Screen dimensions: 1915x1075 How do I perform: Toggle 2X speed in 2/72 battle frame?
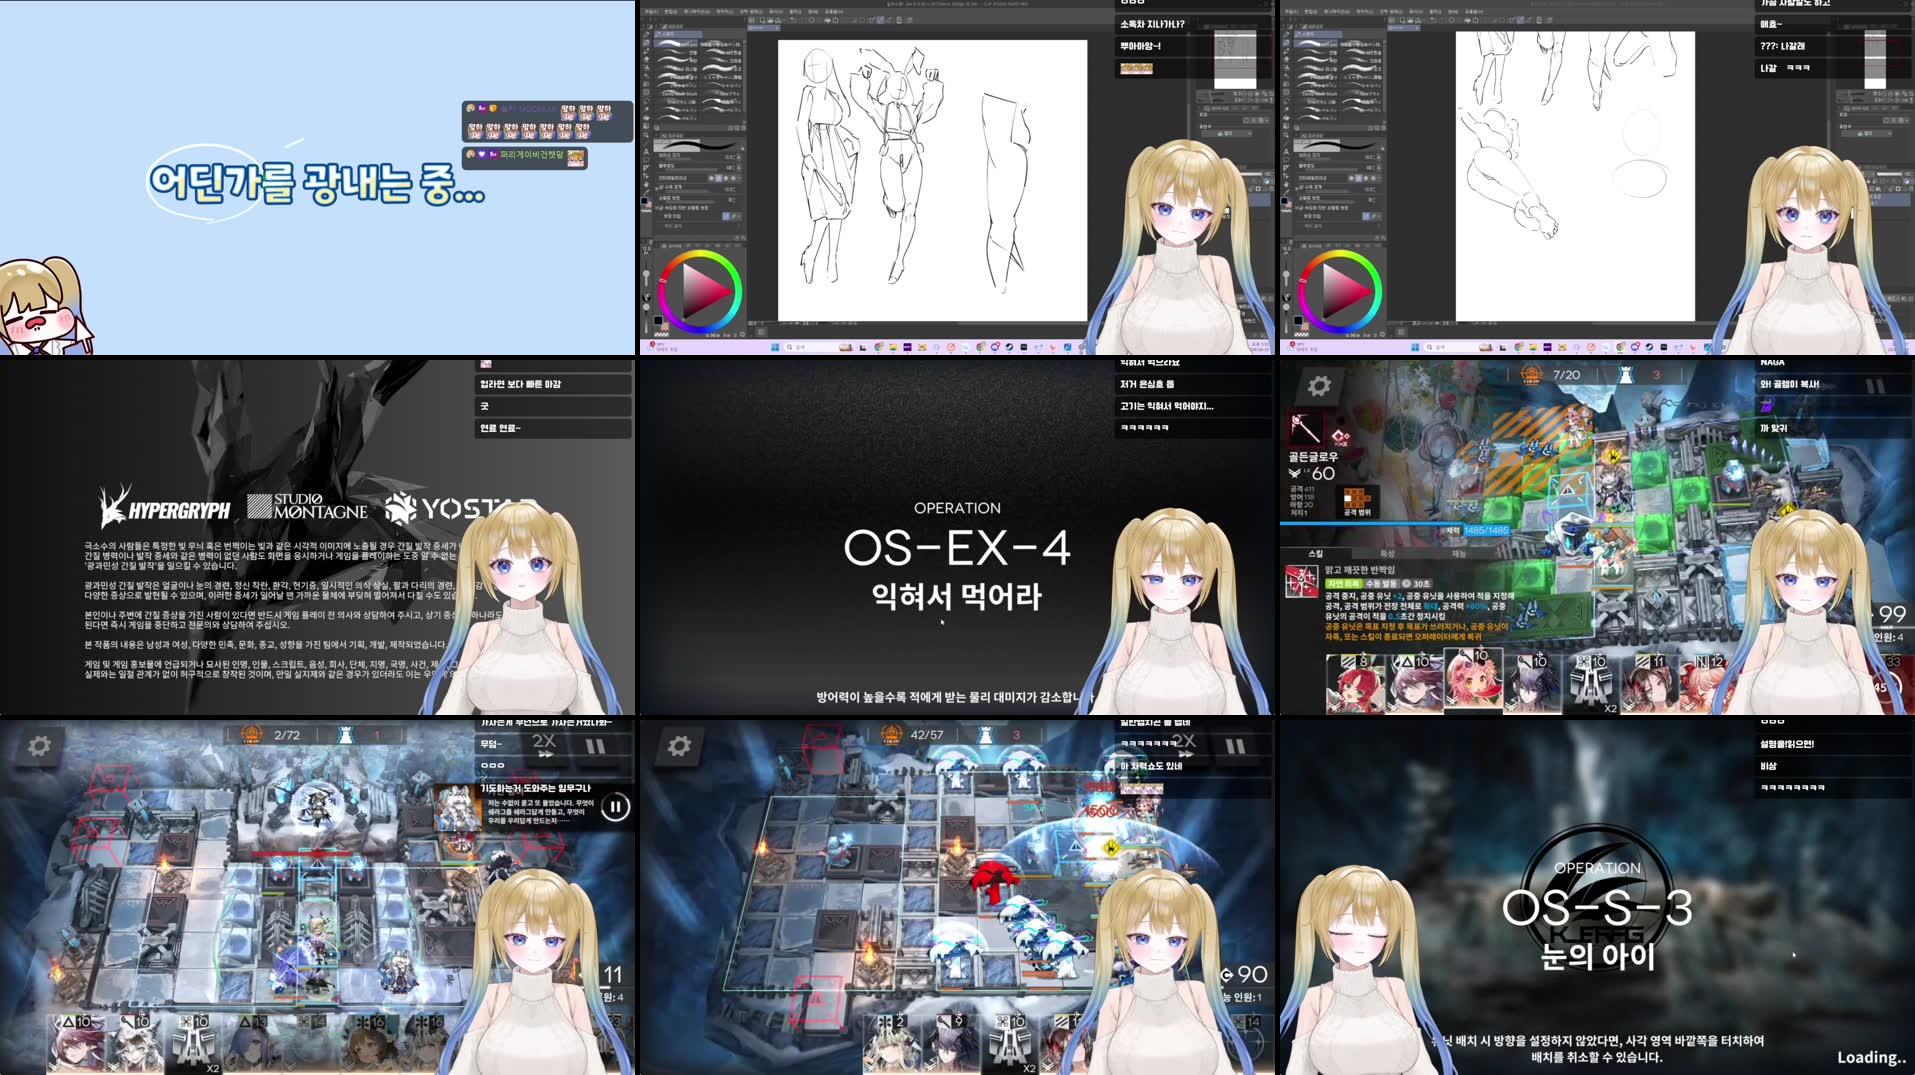coord(544,743)
